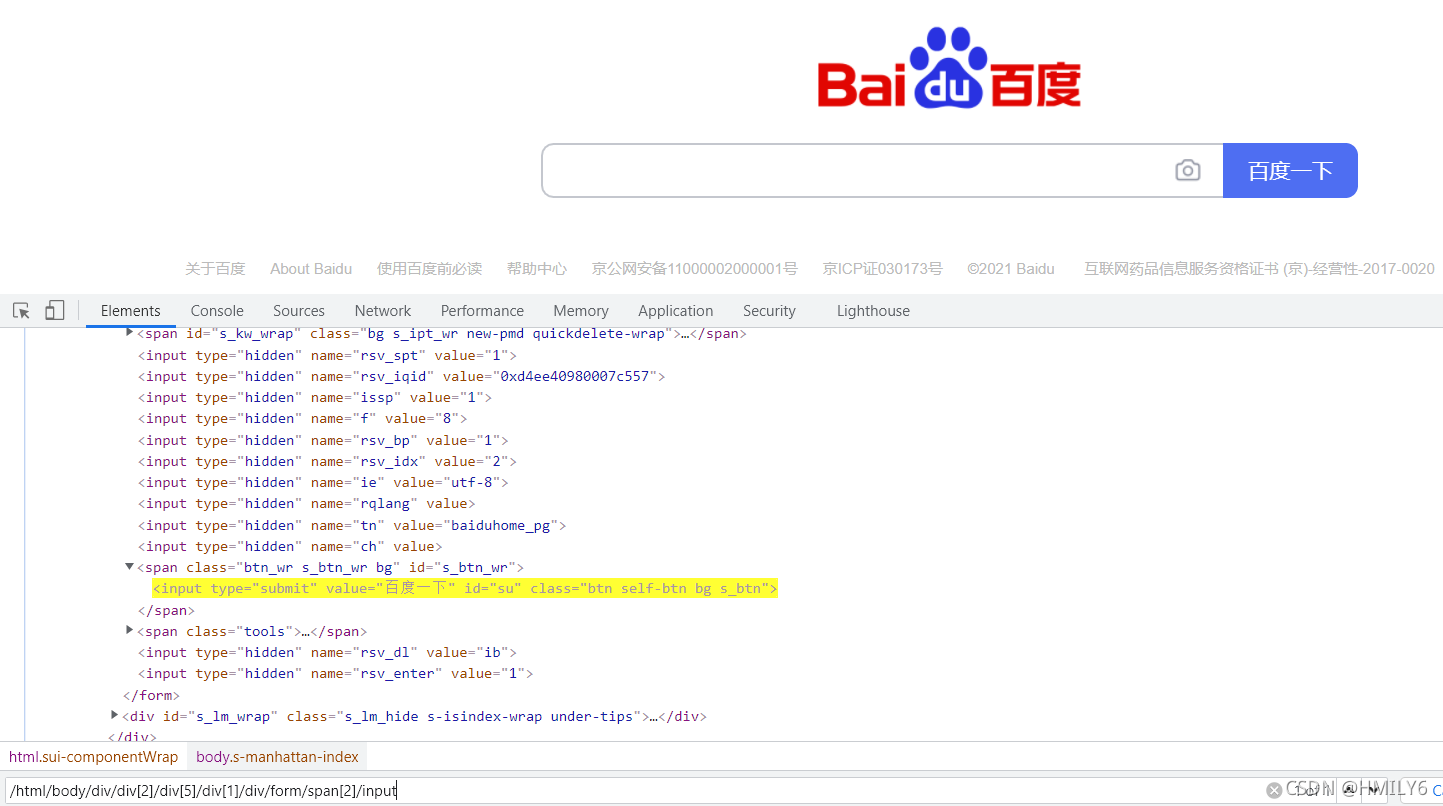Select the closing </form> tag line
The image size is (1443, 806).
pyautogui.click(x=151, y=694)
